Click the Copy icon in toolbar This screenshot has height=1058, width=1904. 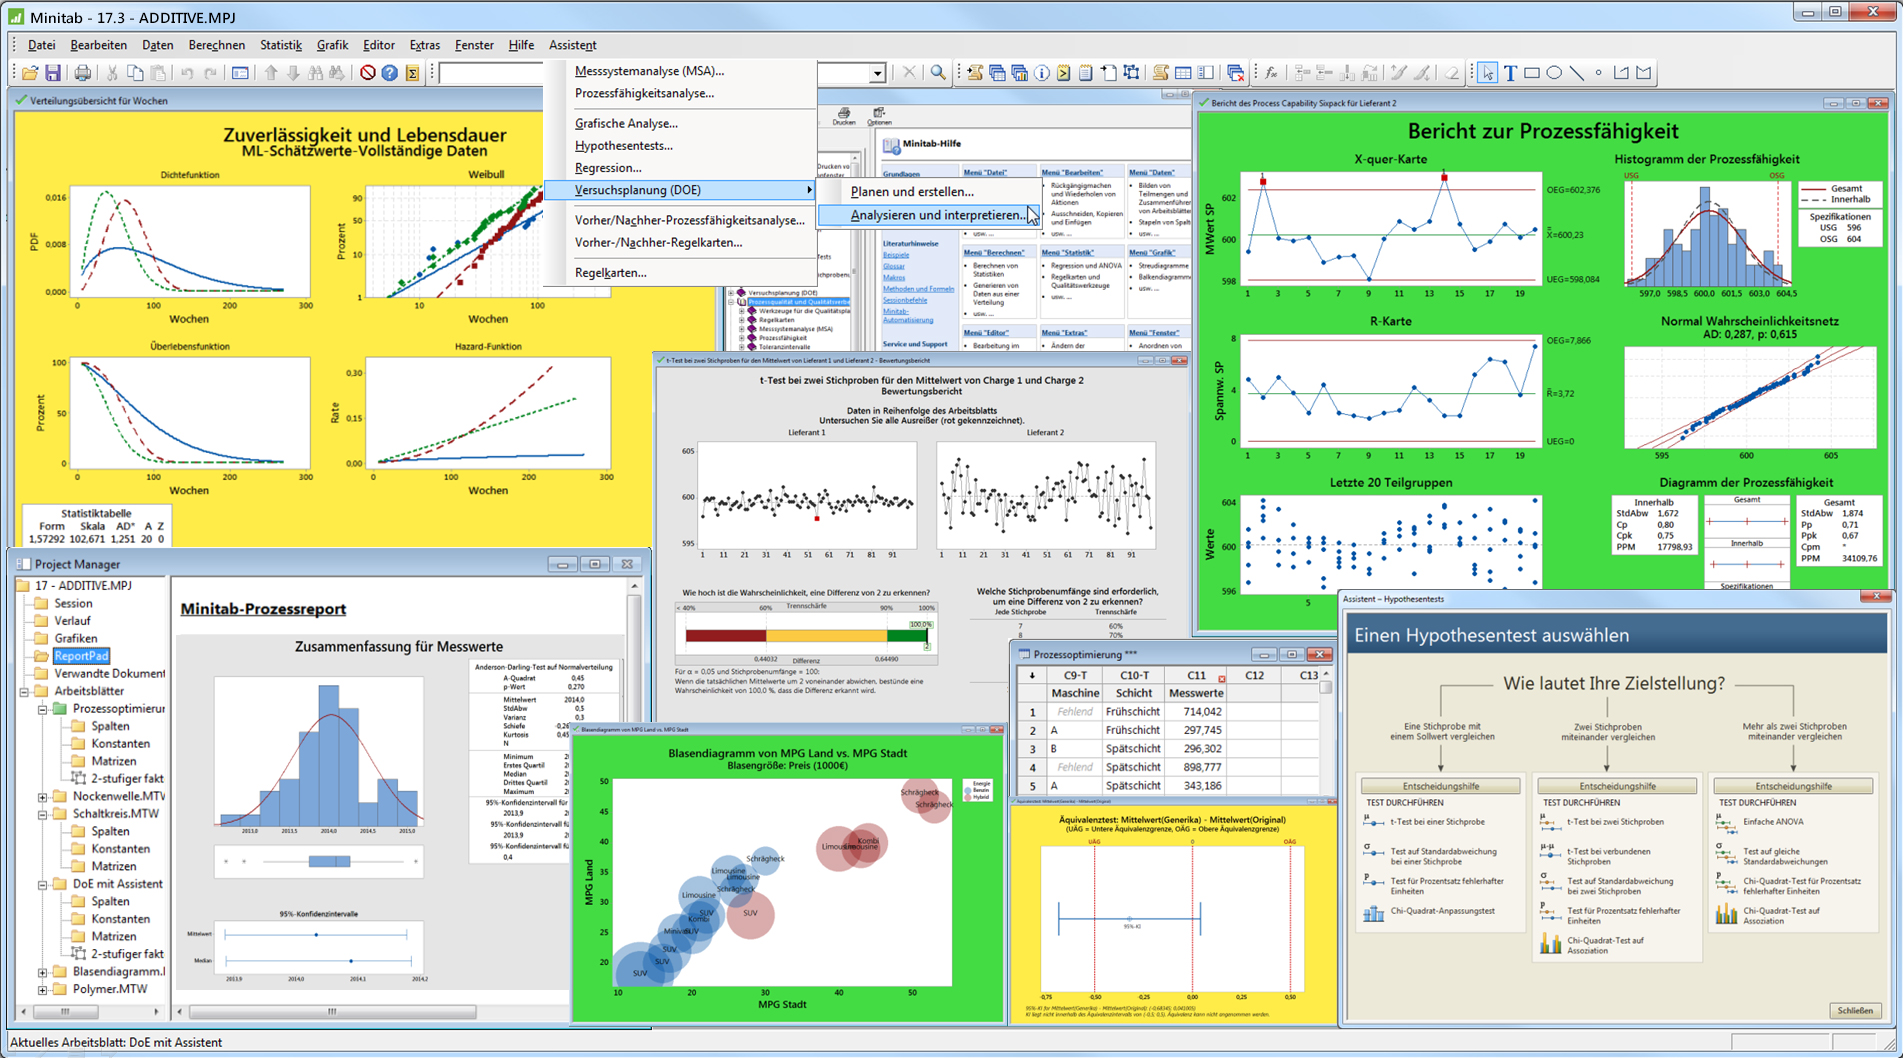click(x=135, y=73)
